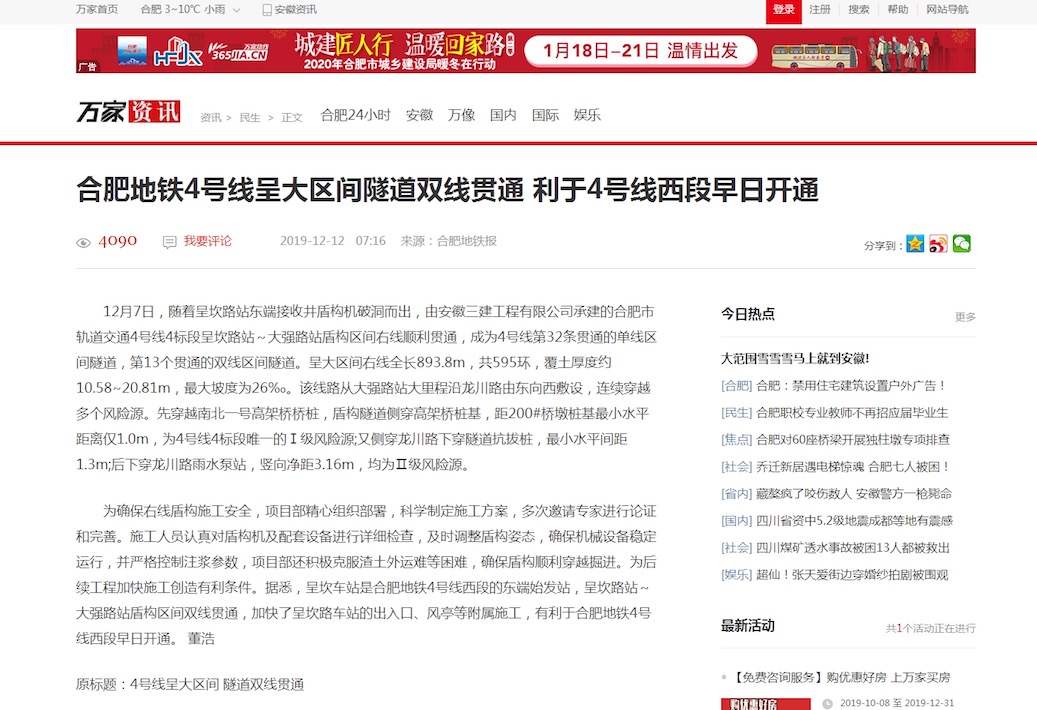This screenshot has width=1037, height=710.
Task: Share article to Qzone via star icon
Action: (915, 243)
